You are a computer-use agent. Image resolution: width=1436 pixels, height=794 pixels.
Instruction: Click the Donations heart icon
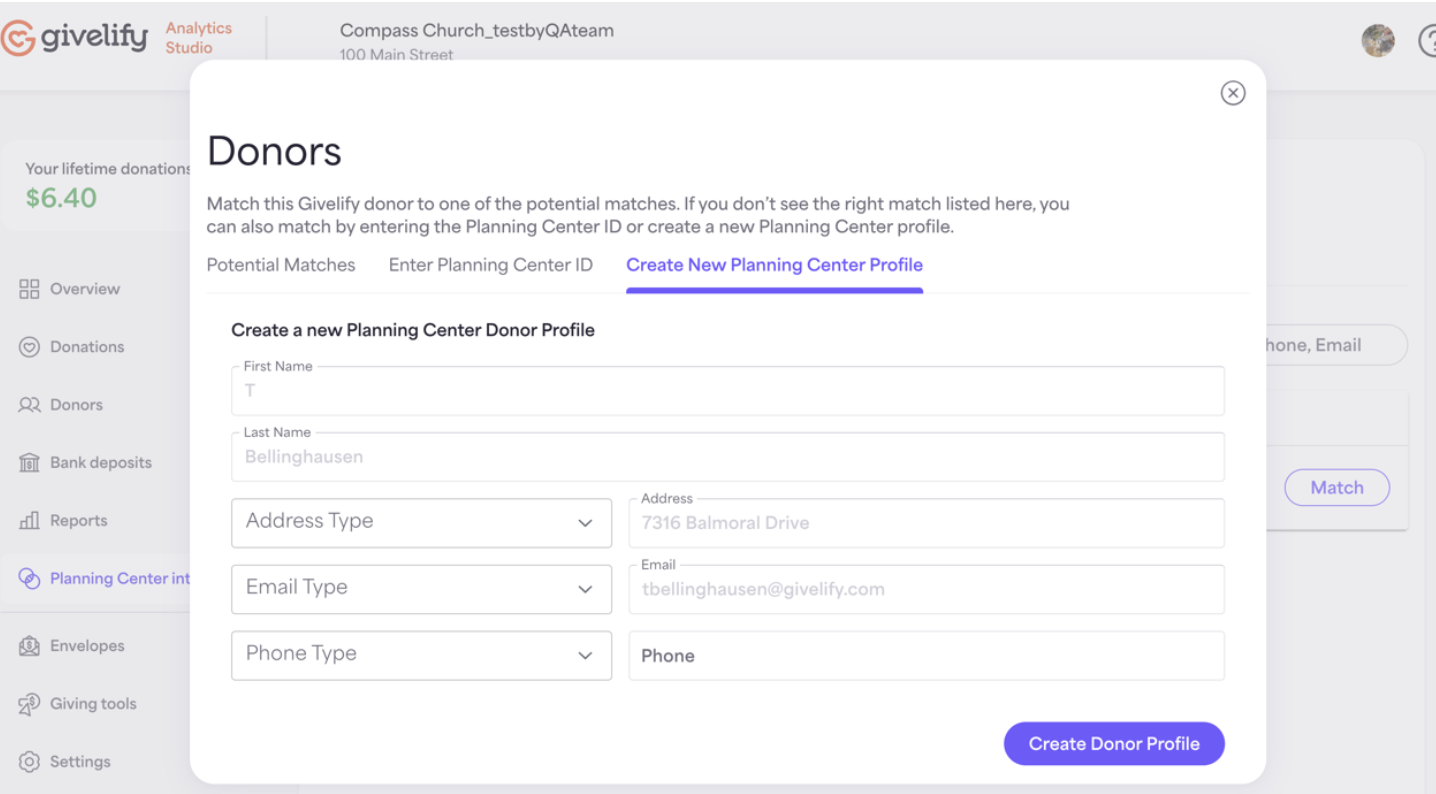point(29,347)
